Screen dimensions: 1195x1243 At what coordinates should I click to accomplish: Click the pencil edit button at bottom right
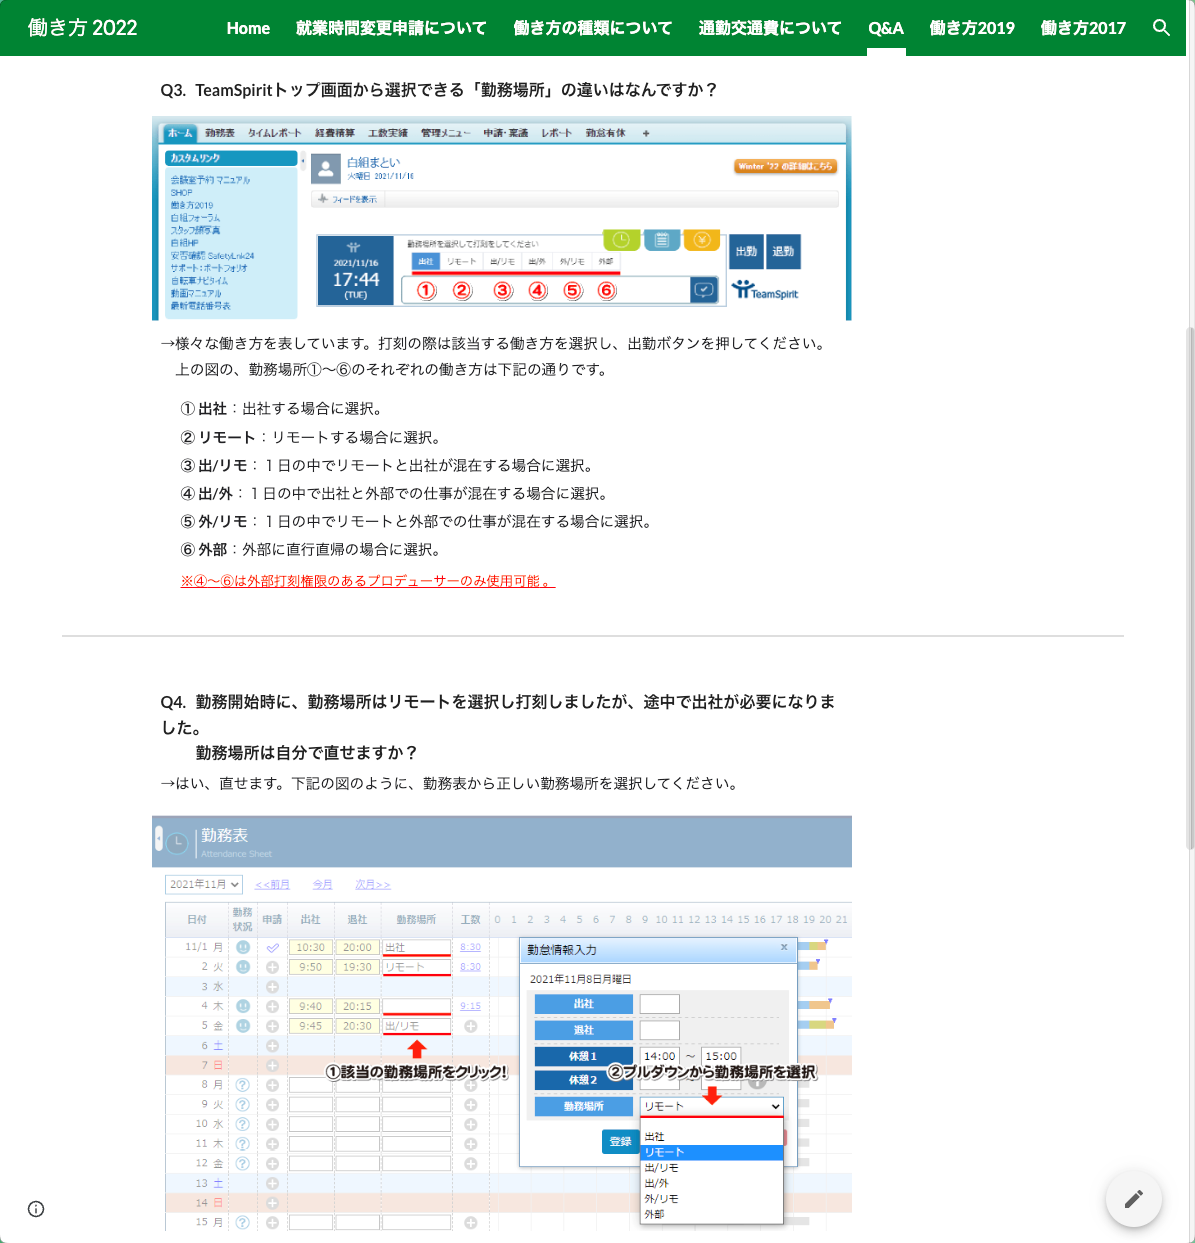point(1134,1199)
